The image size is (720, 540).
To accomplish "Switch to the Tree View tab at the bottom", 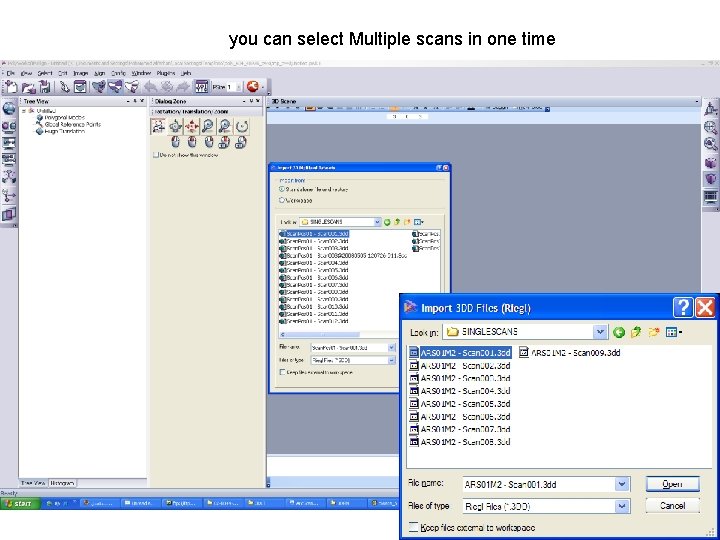I will (x=34, y=483).
